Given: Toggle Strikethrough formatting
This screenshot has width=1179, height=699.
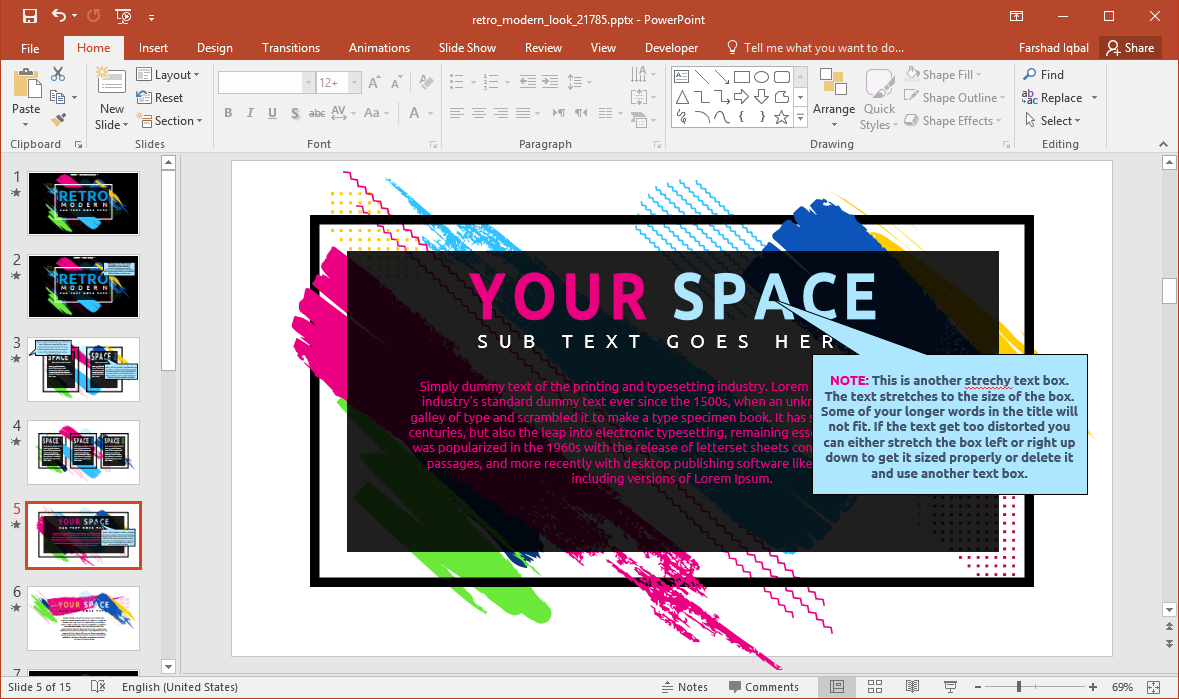Looking at the screenshot, I should point(317,113).
